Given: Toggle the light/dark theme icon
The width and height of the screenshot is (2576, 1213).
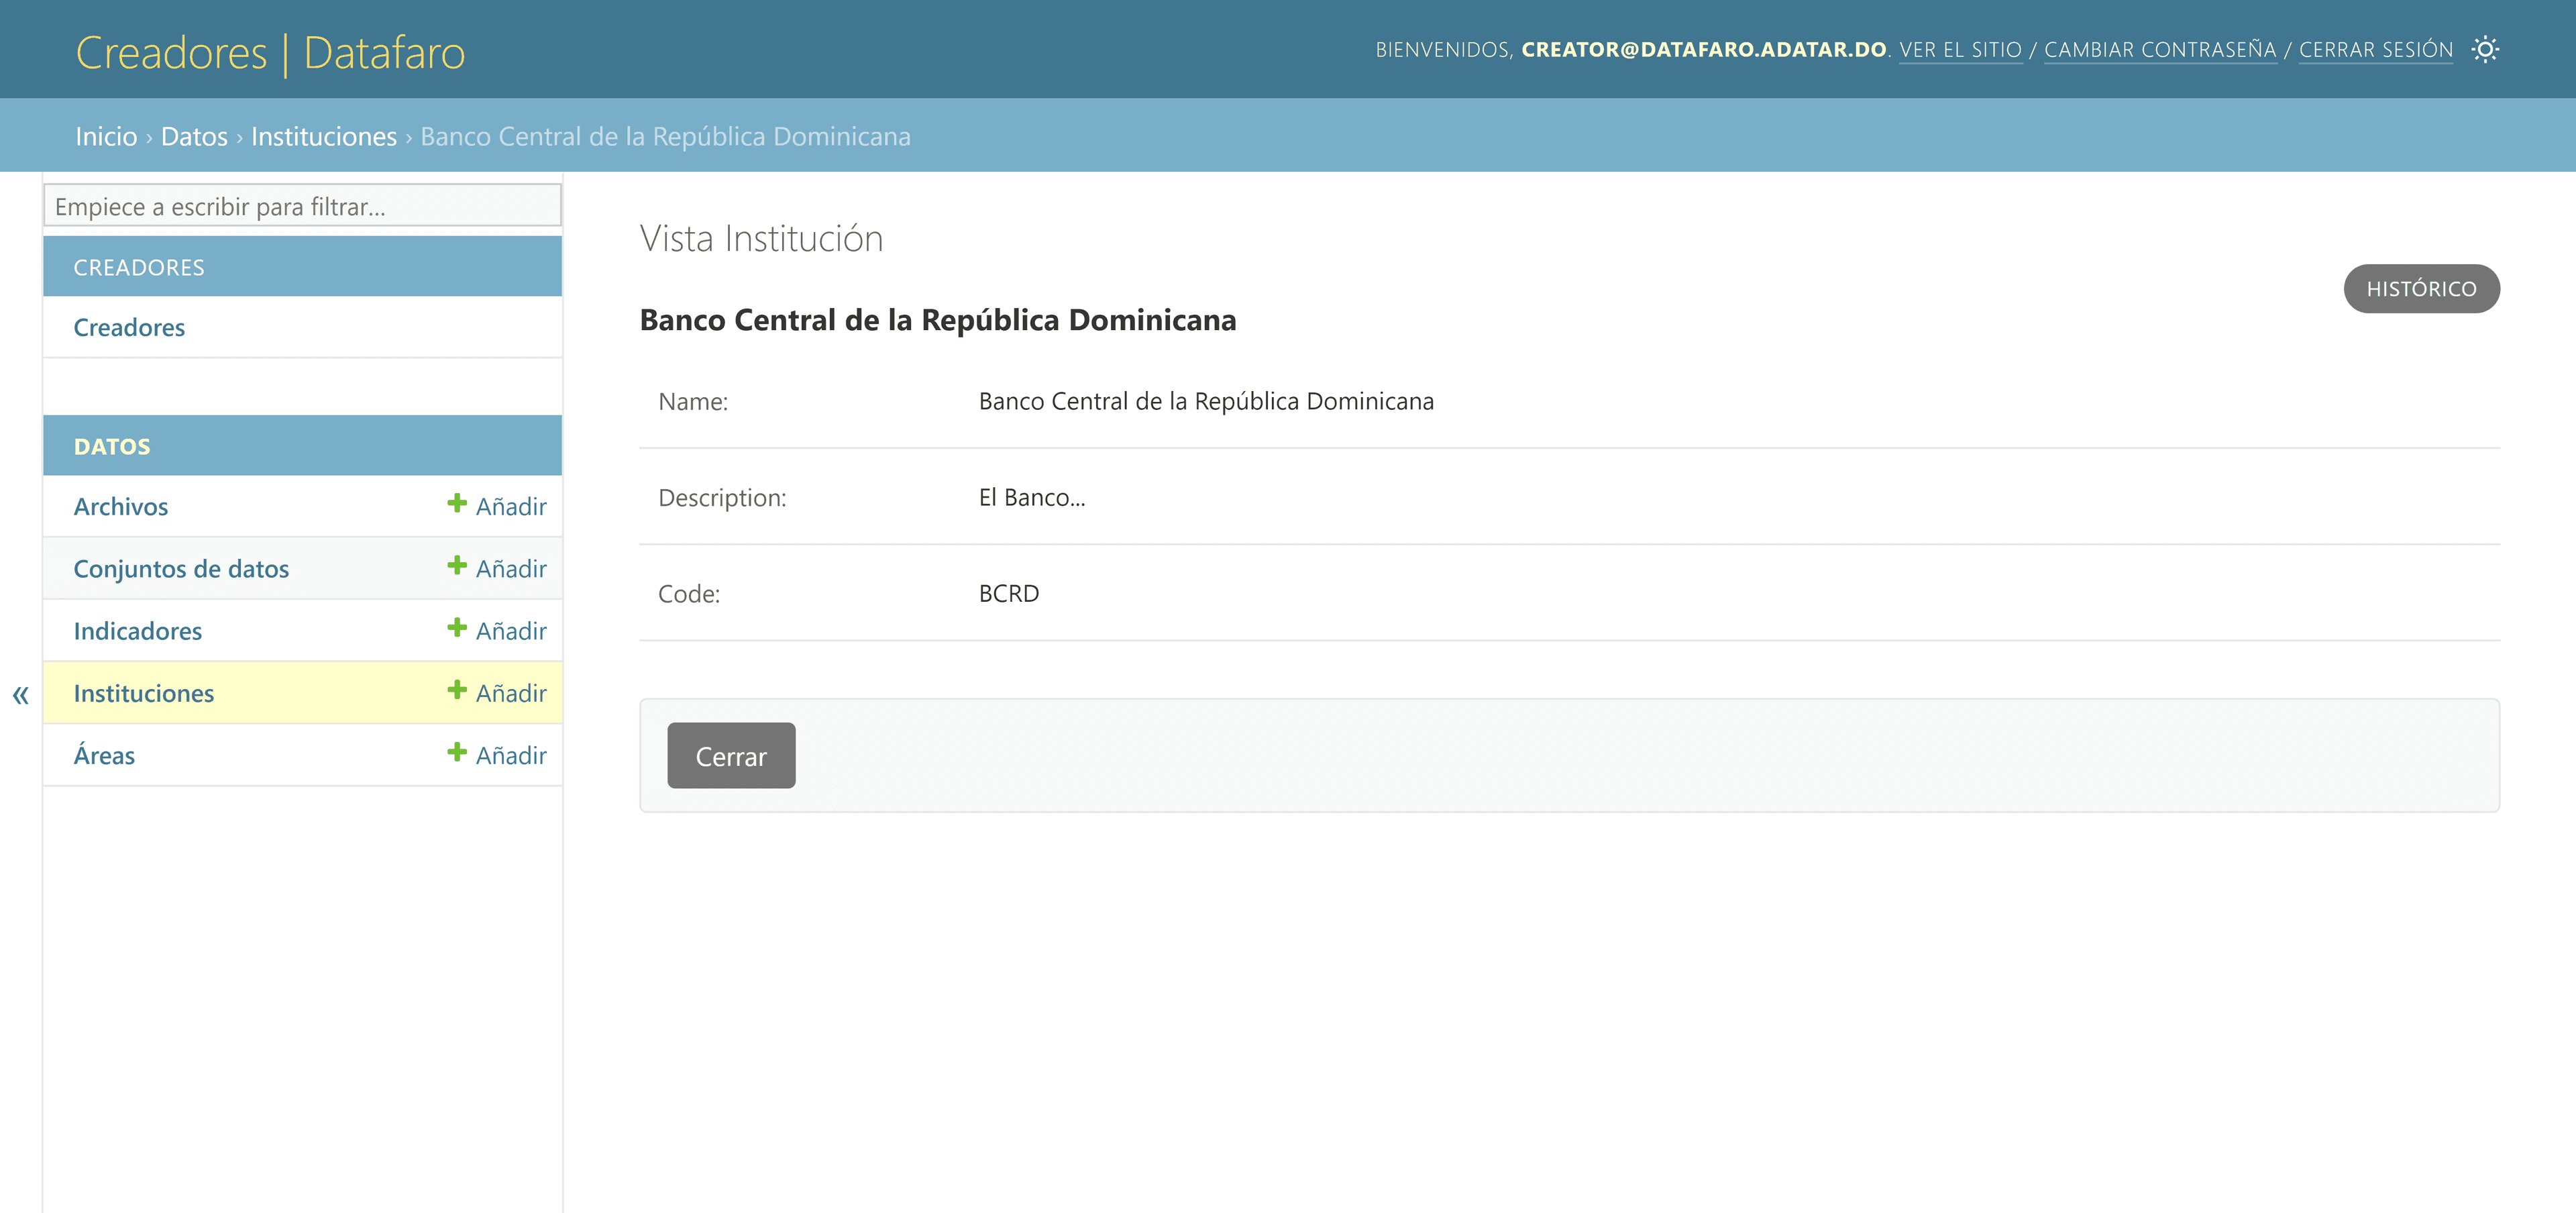Looking at the screenshot, I should 2485,49.
